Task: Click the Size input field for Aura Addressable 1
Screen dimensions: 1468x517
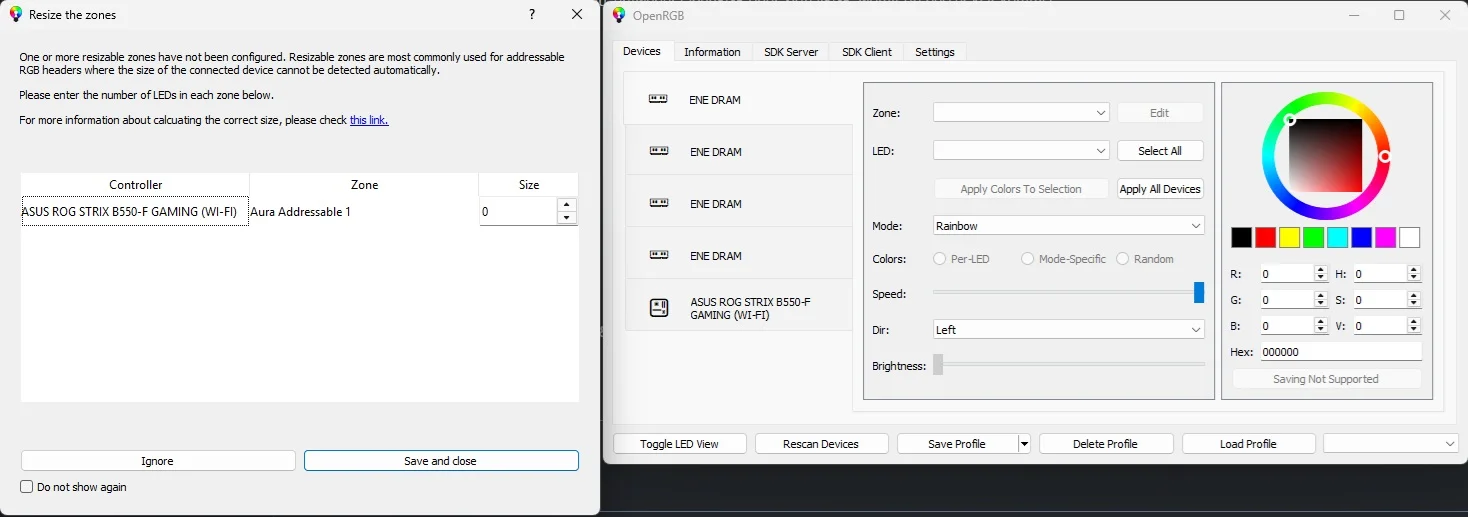Action: click(x=519, y=212)
